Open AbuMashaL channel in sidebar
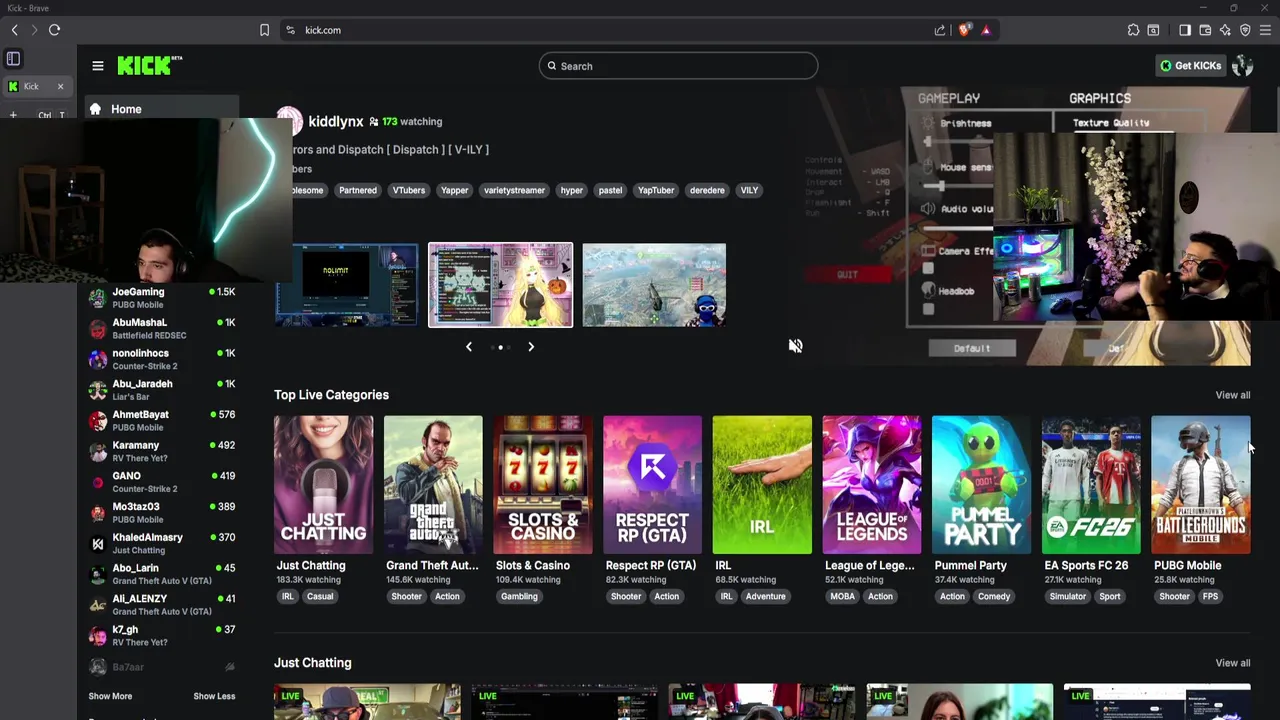Screen dimensions: 1280x720 tap(162, 329)
